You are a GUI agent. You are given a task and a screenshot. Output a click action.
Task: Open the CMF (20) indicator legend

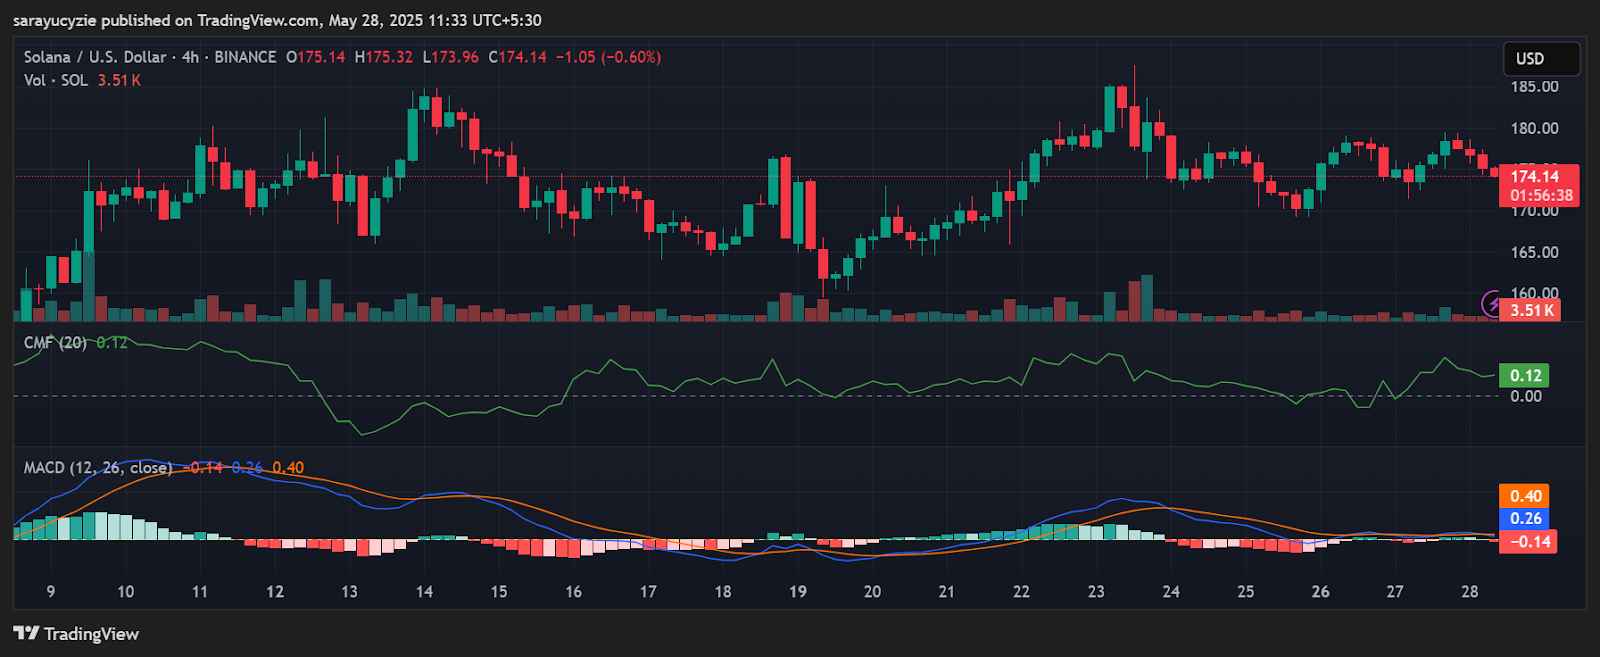pos(56,342)
